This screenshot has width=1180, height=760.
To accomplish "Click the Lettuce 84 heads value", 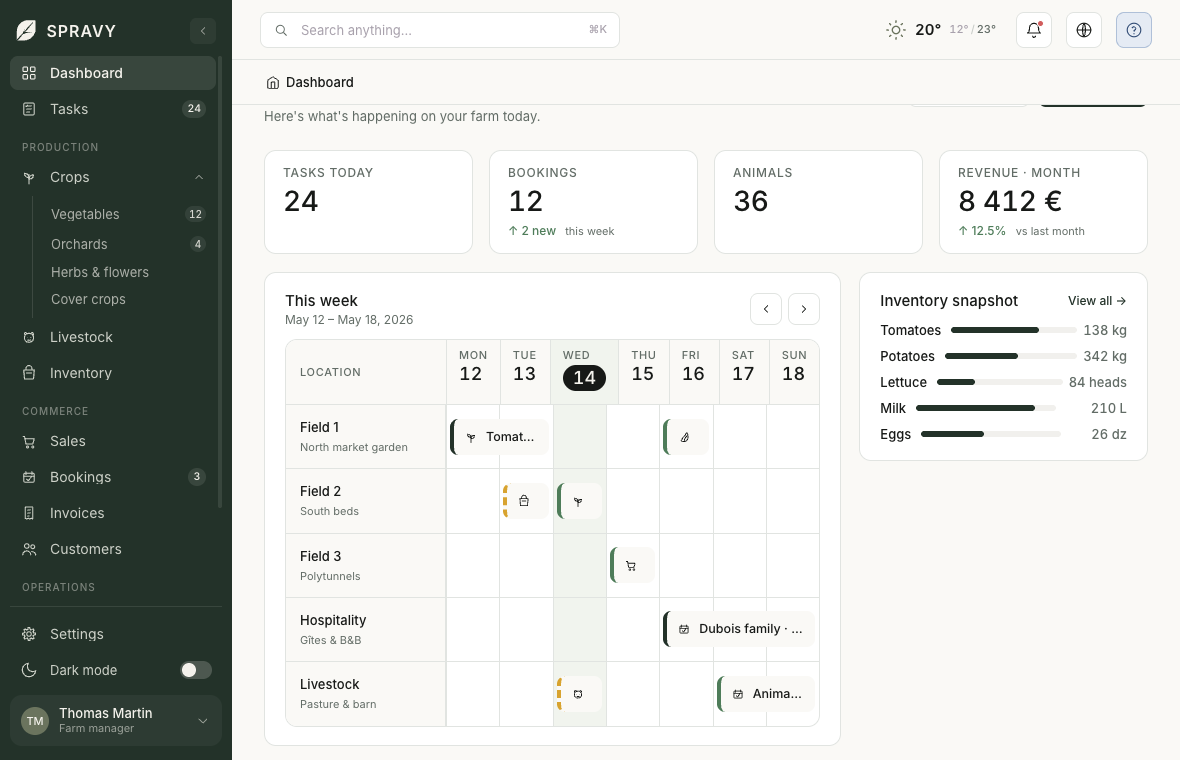I will 1098,382.
